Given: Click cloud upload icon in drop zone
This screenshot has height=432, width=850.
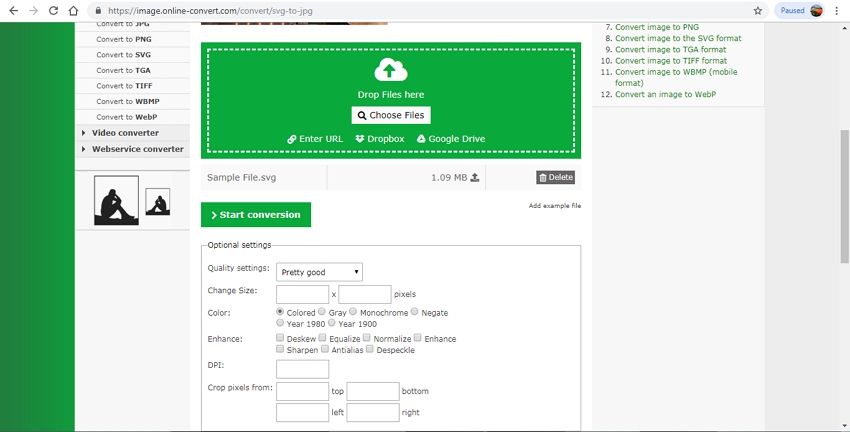Looking at the screenshot, I should 391,70.
